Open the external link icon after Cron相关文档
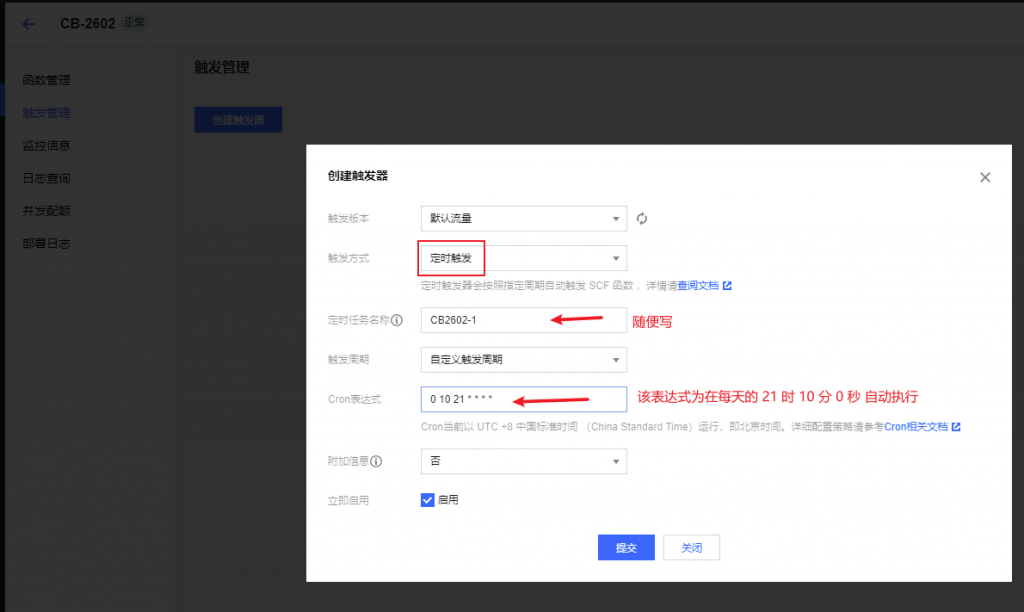Viewport: 1024px width, 612px height. tap(956, 427)
